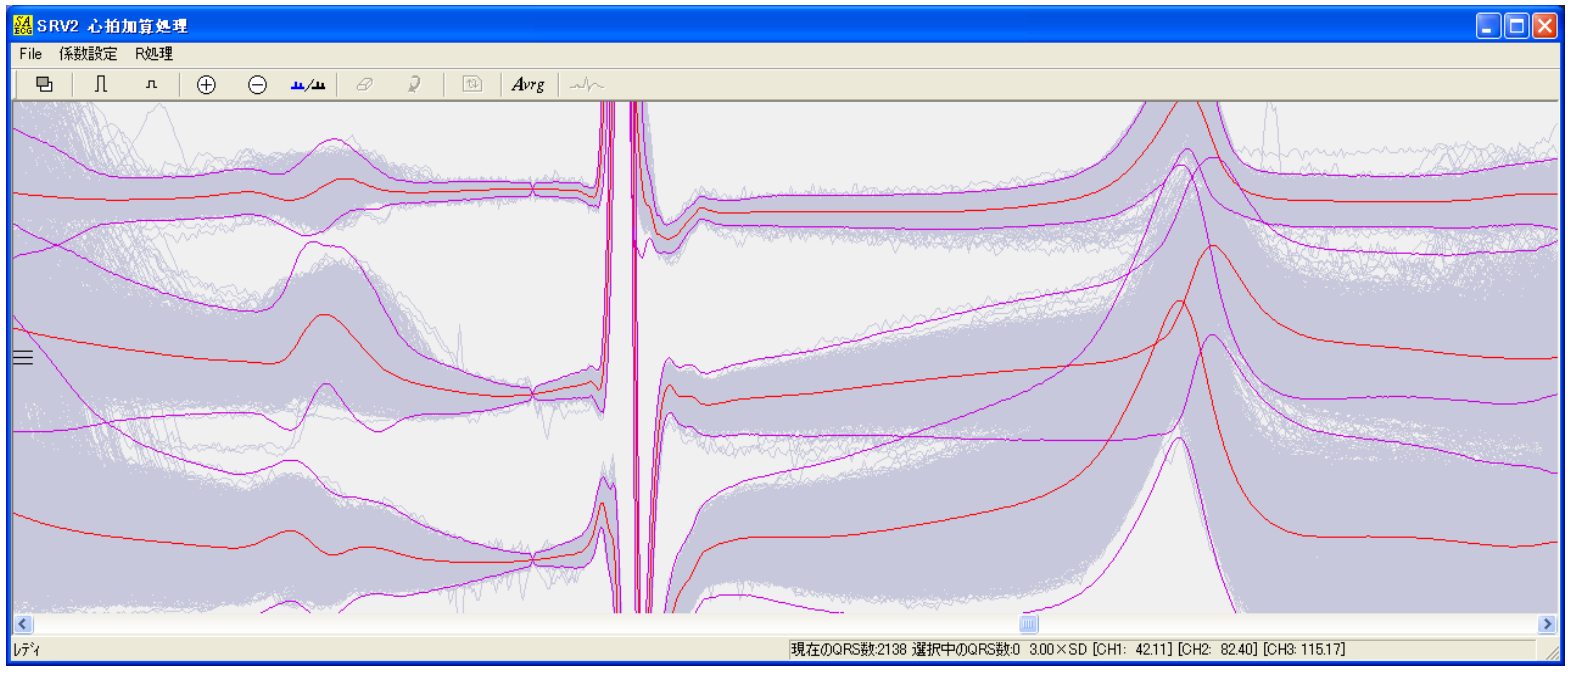Viewport: 1575px width, 681px height.
Task: Maximize the SRV2 window
Action: tap(1516, 26)
